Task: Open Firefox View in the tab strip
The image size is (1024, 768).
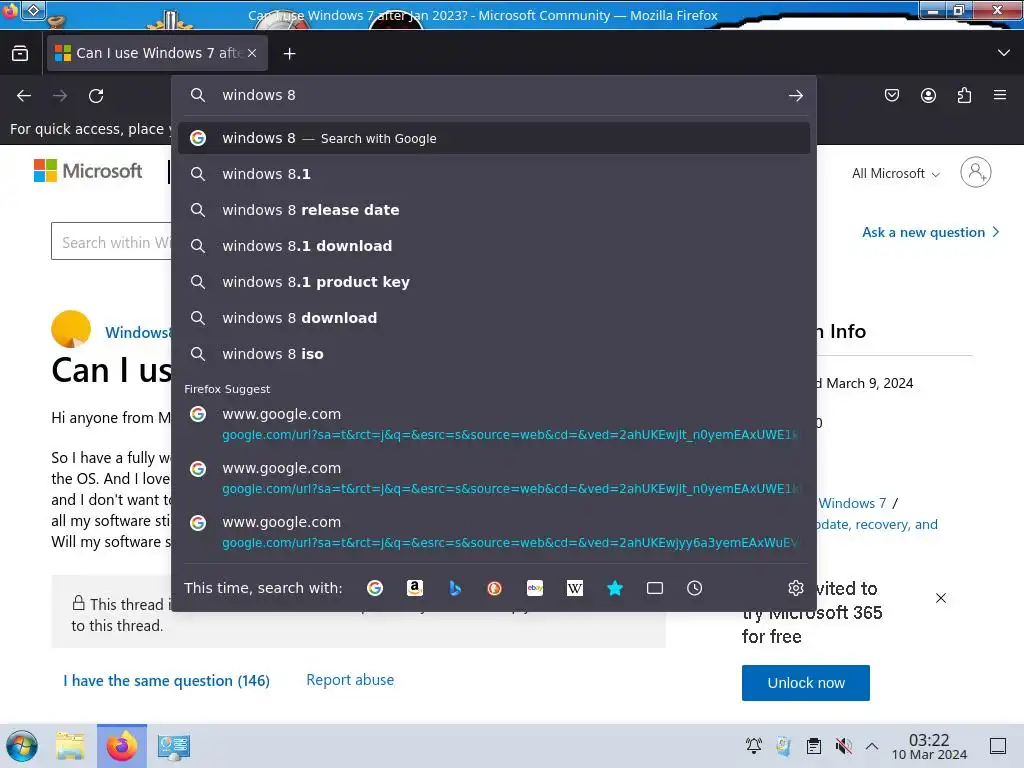Action: [20, 54]
